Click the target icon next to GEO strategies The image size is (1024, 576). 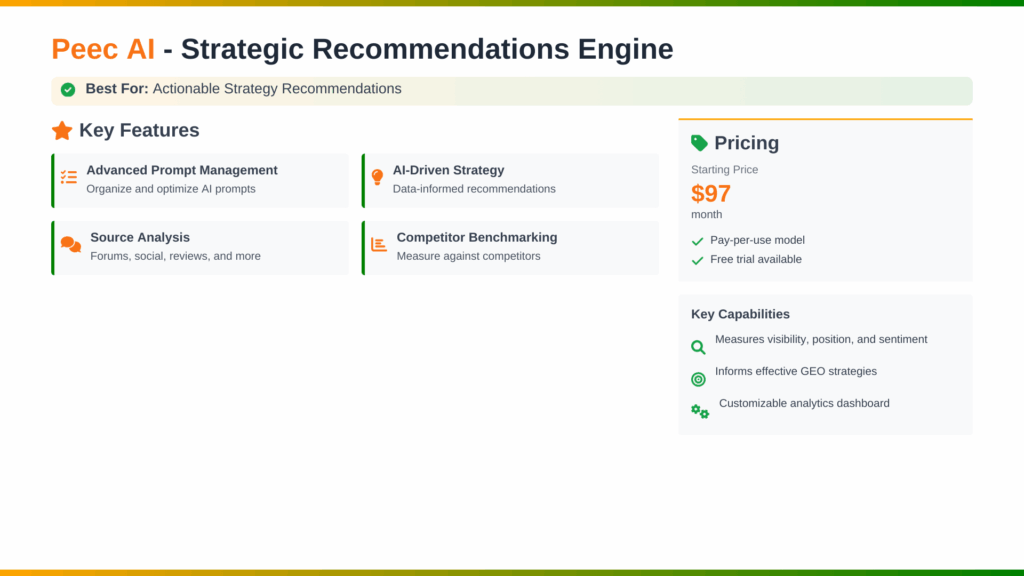point(698,379)
